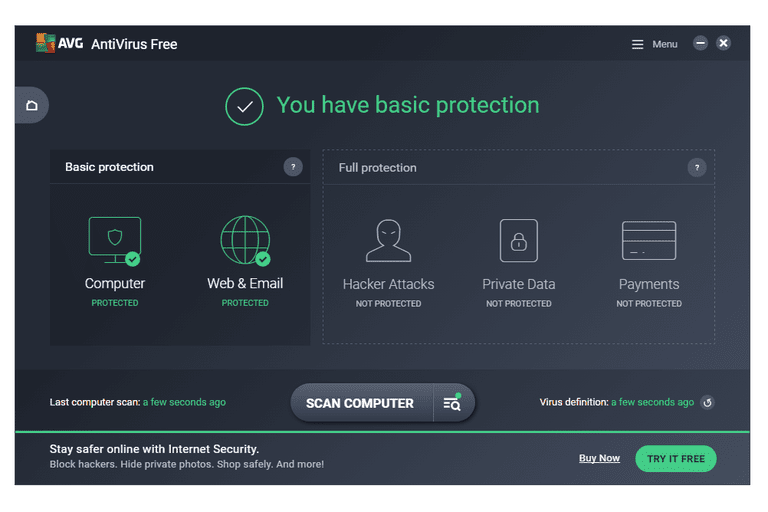Click the 'Computer' label text

click(115, 283)
